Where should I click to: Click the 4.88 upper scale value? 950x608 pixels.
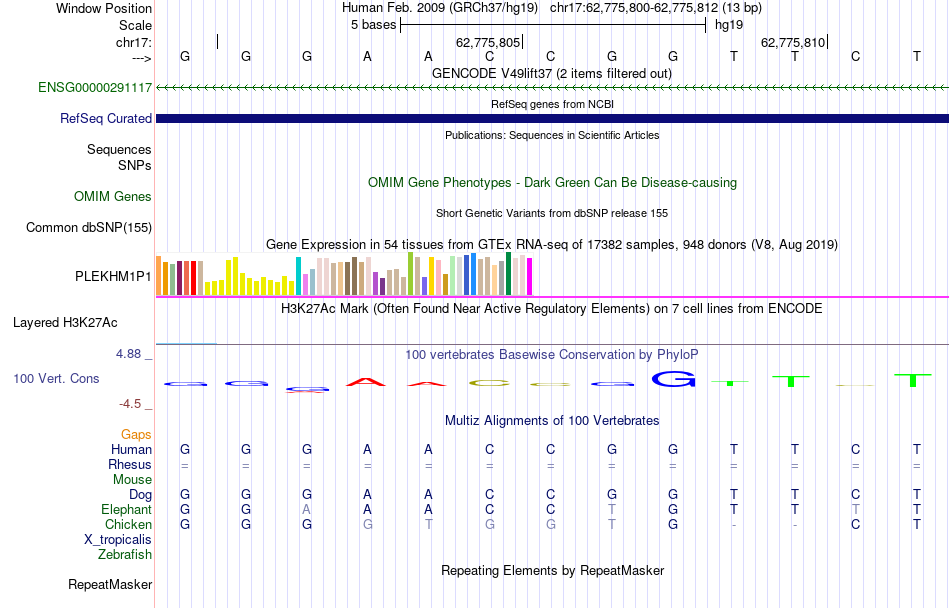click(x=128, y=354)
